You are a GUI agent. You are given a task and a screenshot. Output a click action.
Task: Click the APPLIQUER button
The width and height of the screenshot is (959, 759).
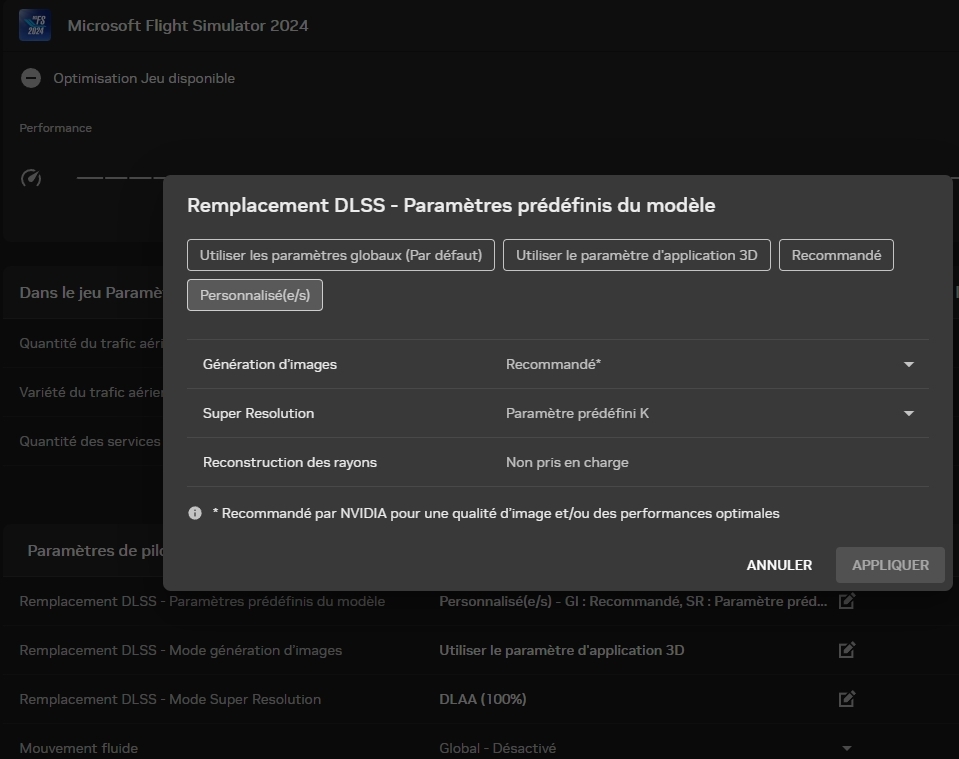(x=890, y=565)
